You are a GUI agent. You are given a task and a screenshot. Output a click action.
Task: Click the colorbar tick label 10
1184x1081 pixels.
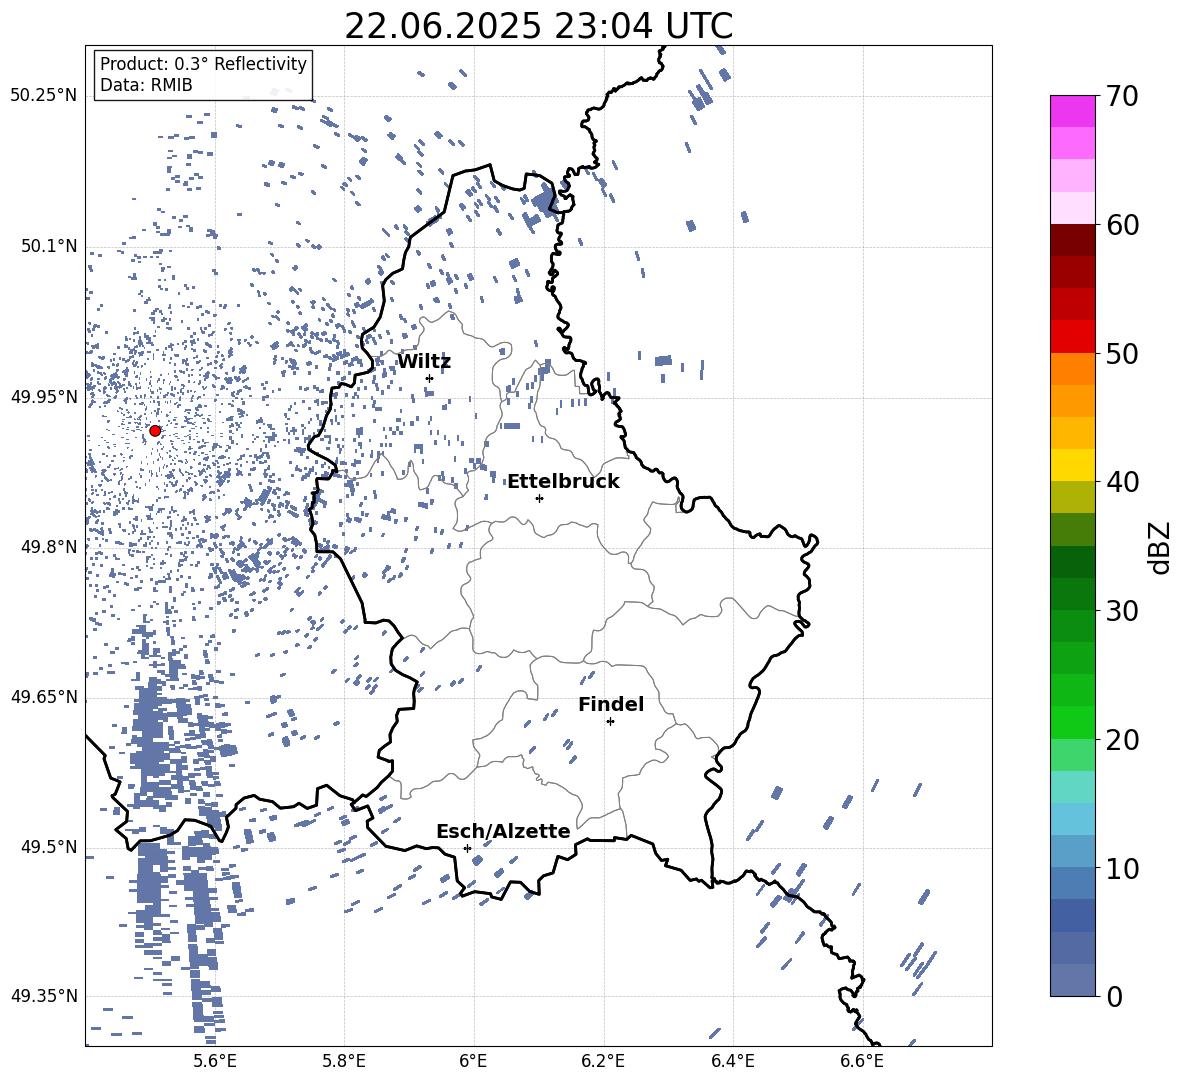[1122, 868]
